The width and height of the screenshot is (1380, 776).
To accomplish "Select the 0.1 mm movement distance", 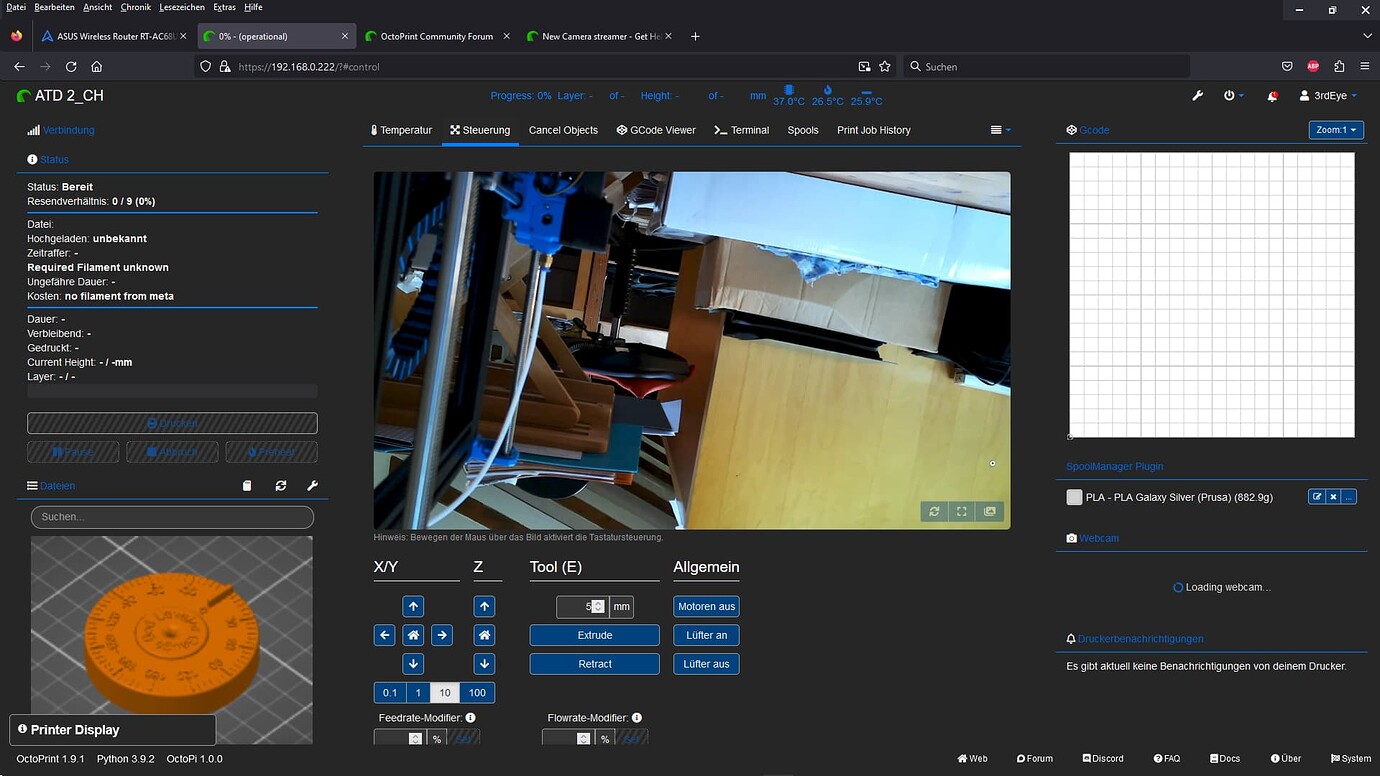I will pyautogui.click(x=390, y=692).
